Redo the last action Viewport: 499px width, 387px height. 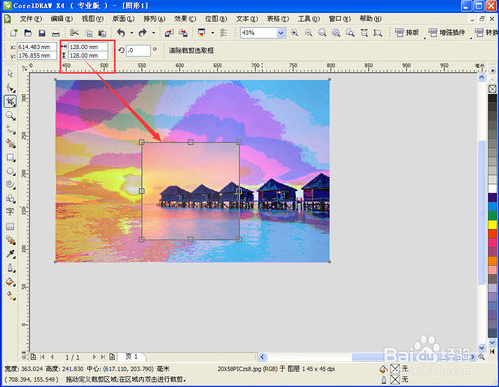[143, 33]
